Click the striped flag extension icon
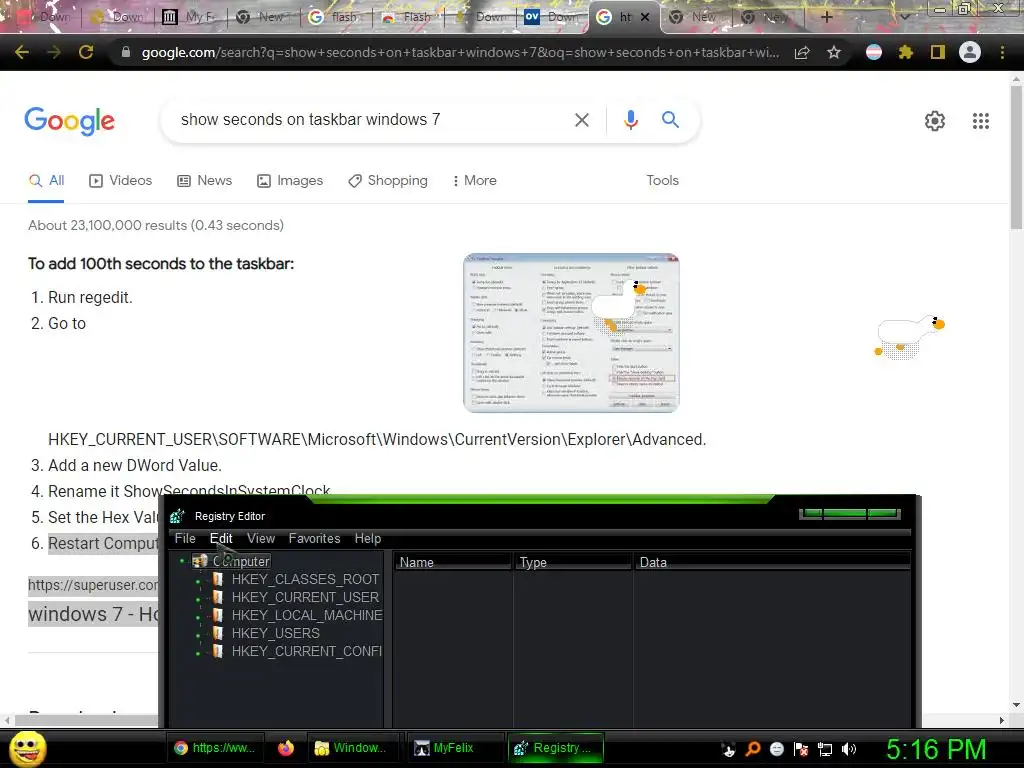 pyautogui.click(x=874, y=52)
